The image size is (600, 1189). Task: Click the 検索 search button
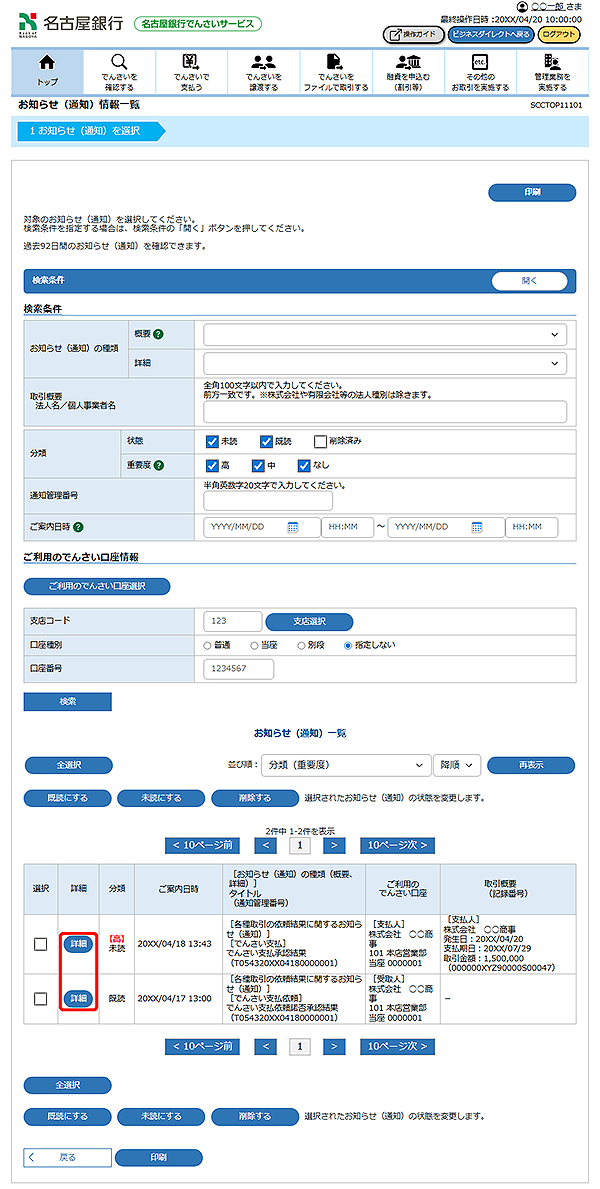[67, 702]
